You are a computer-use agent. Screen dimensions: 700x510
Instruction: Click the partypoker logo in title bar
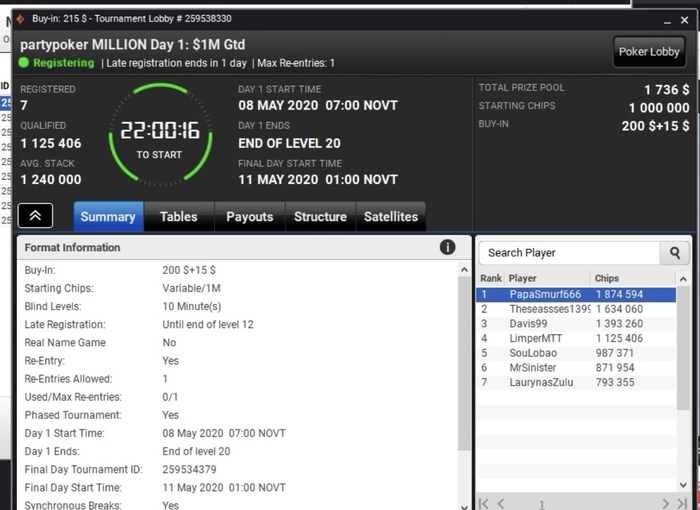click(20, 19)
